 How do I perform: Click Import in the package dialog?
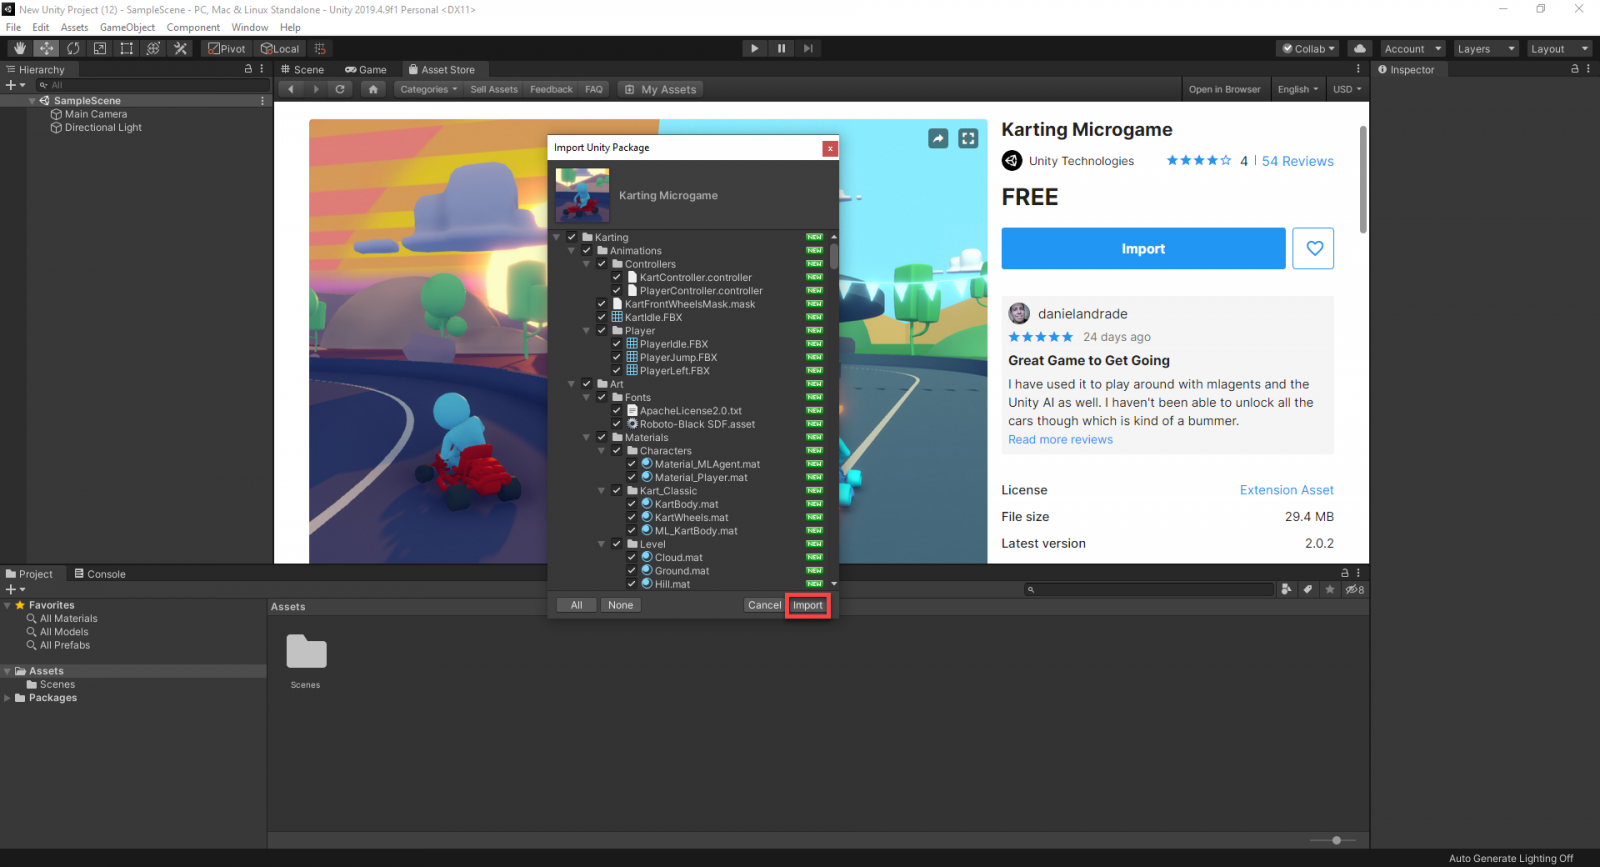click(x=808, y=605)
